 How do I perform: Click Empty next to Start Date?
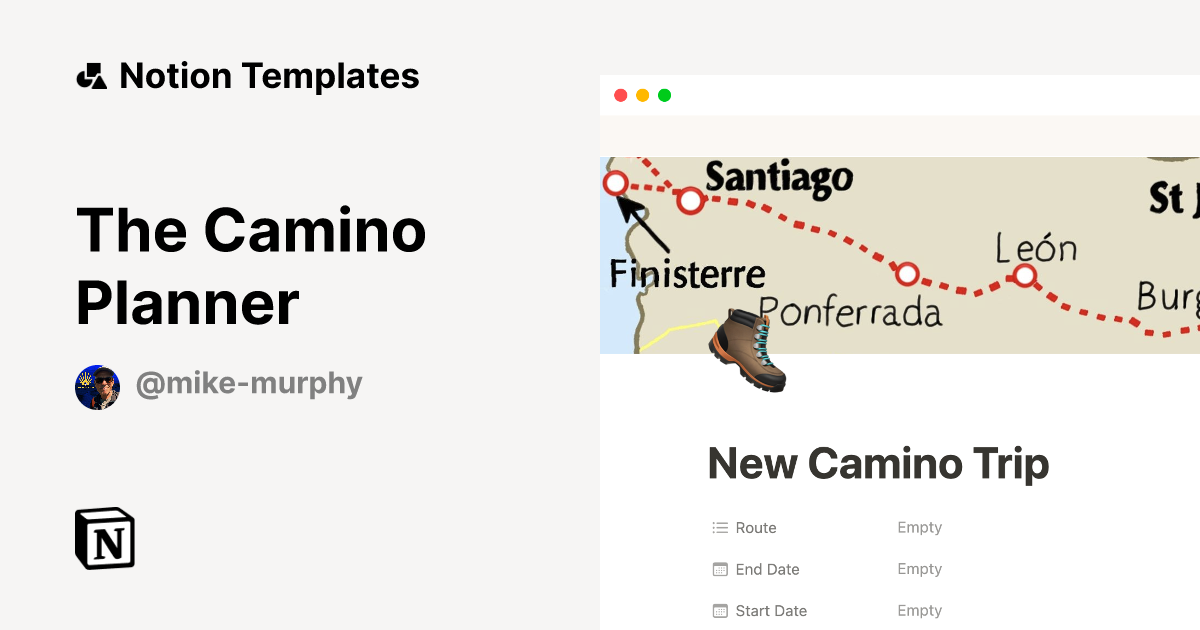tap(918, 610)
